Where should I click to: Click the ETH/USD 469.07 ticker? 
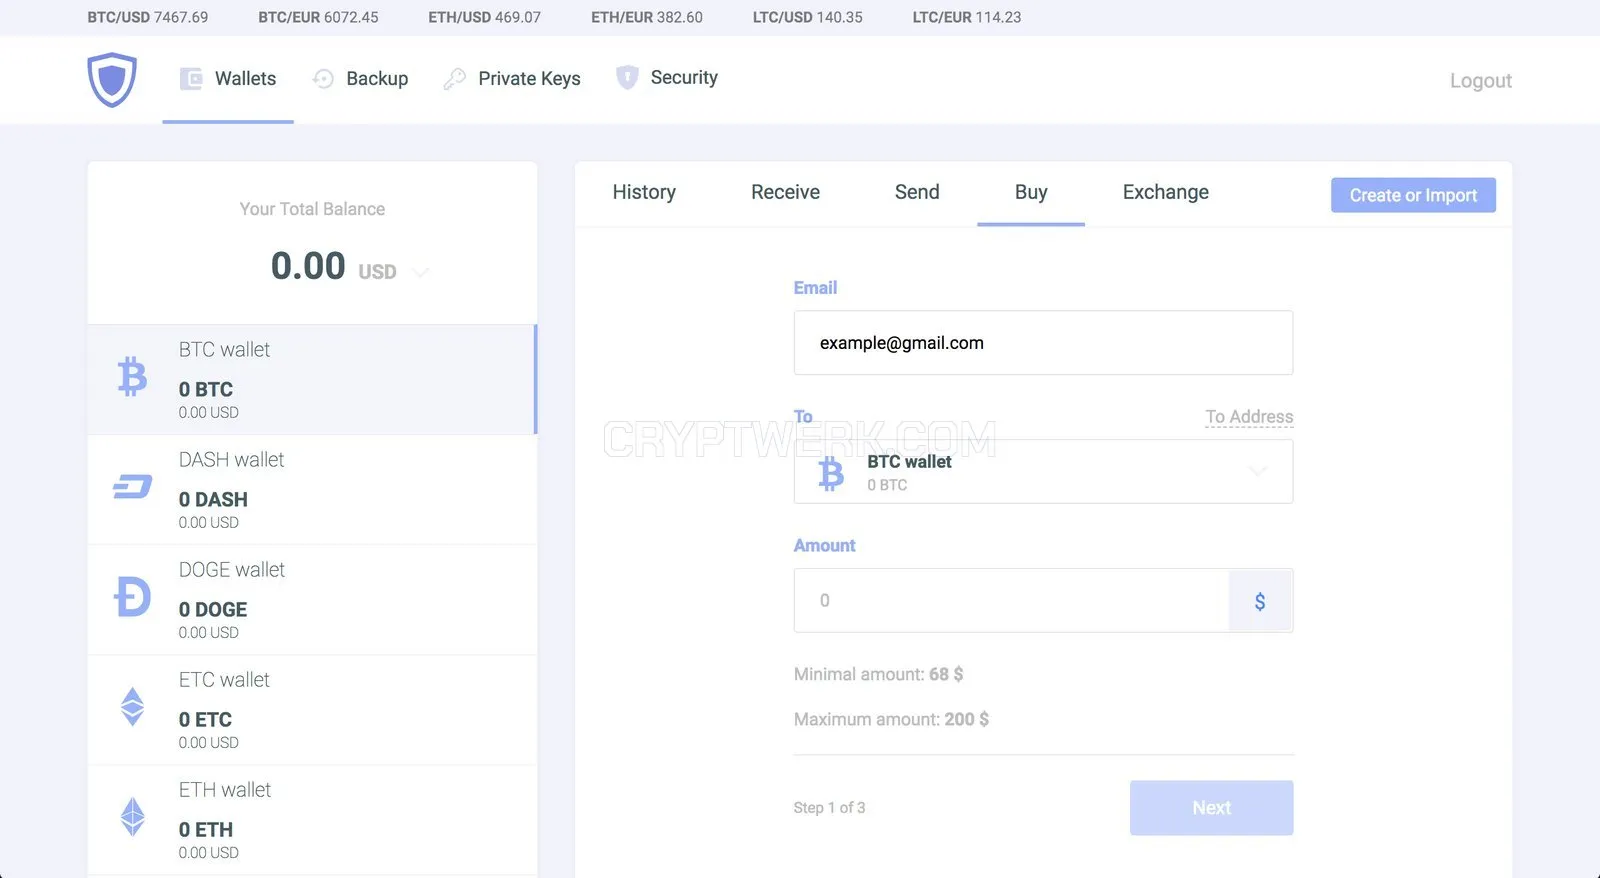(x=484, y=17)
